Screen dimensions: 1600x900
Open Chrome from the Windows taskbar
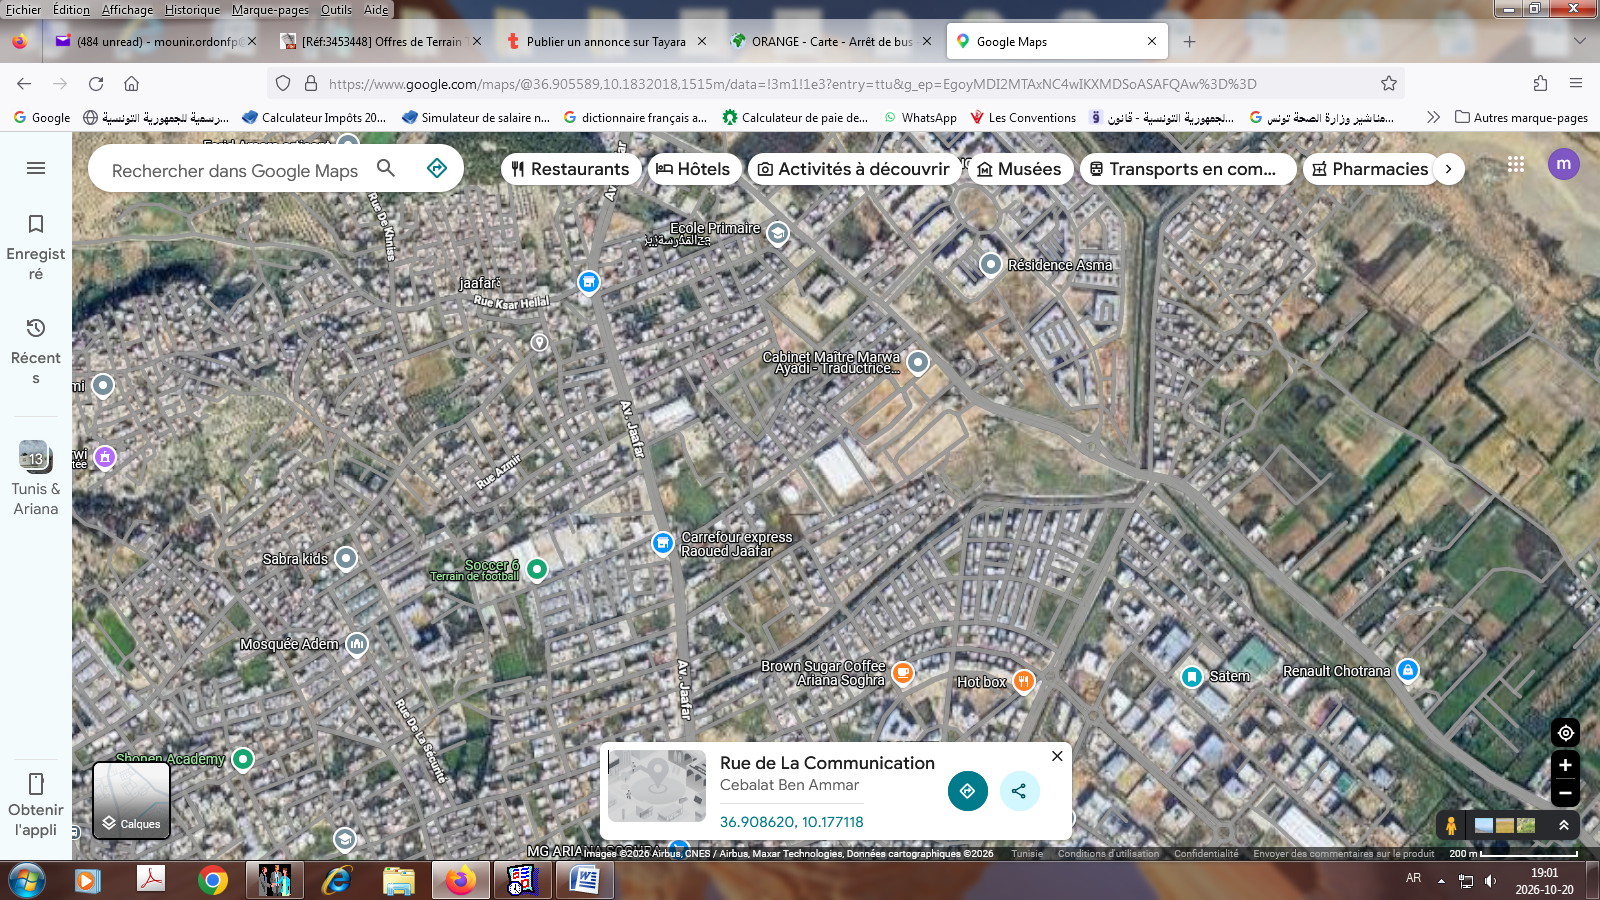click(x=212, y=880)
